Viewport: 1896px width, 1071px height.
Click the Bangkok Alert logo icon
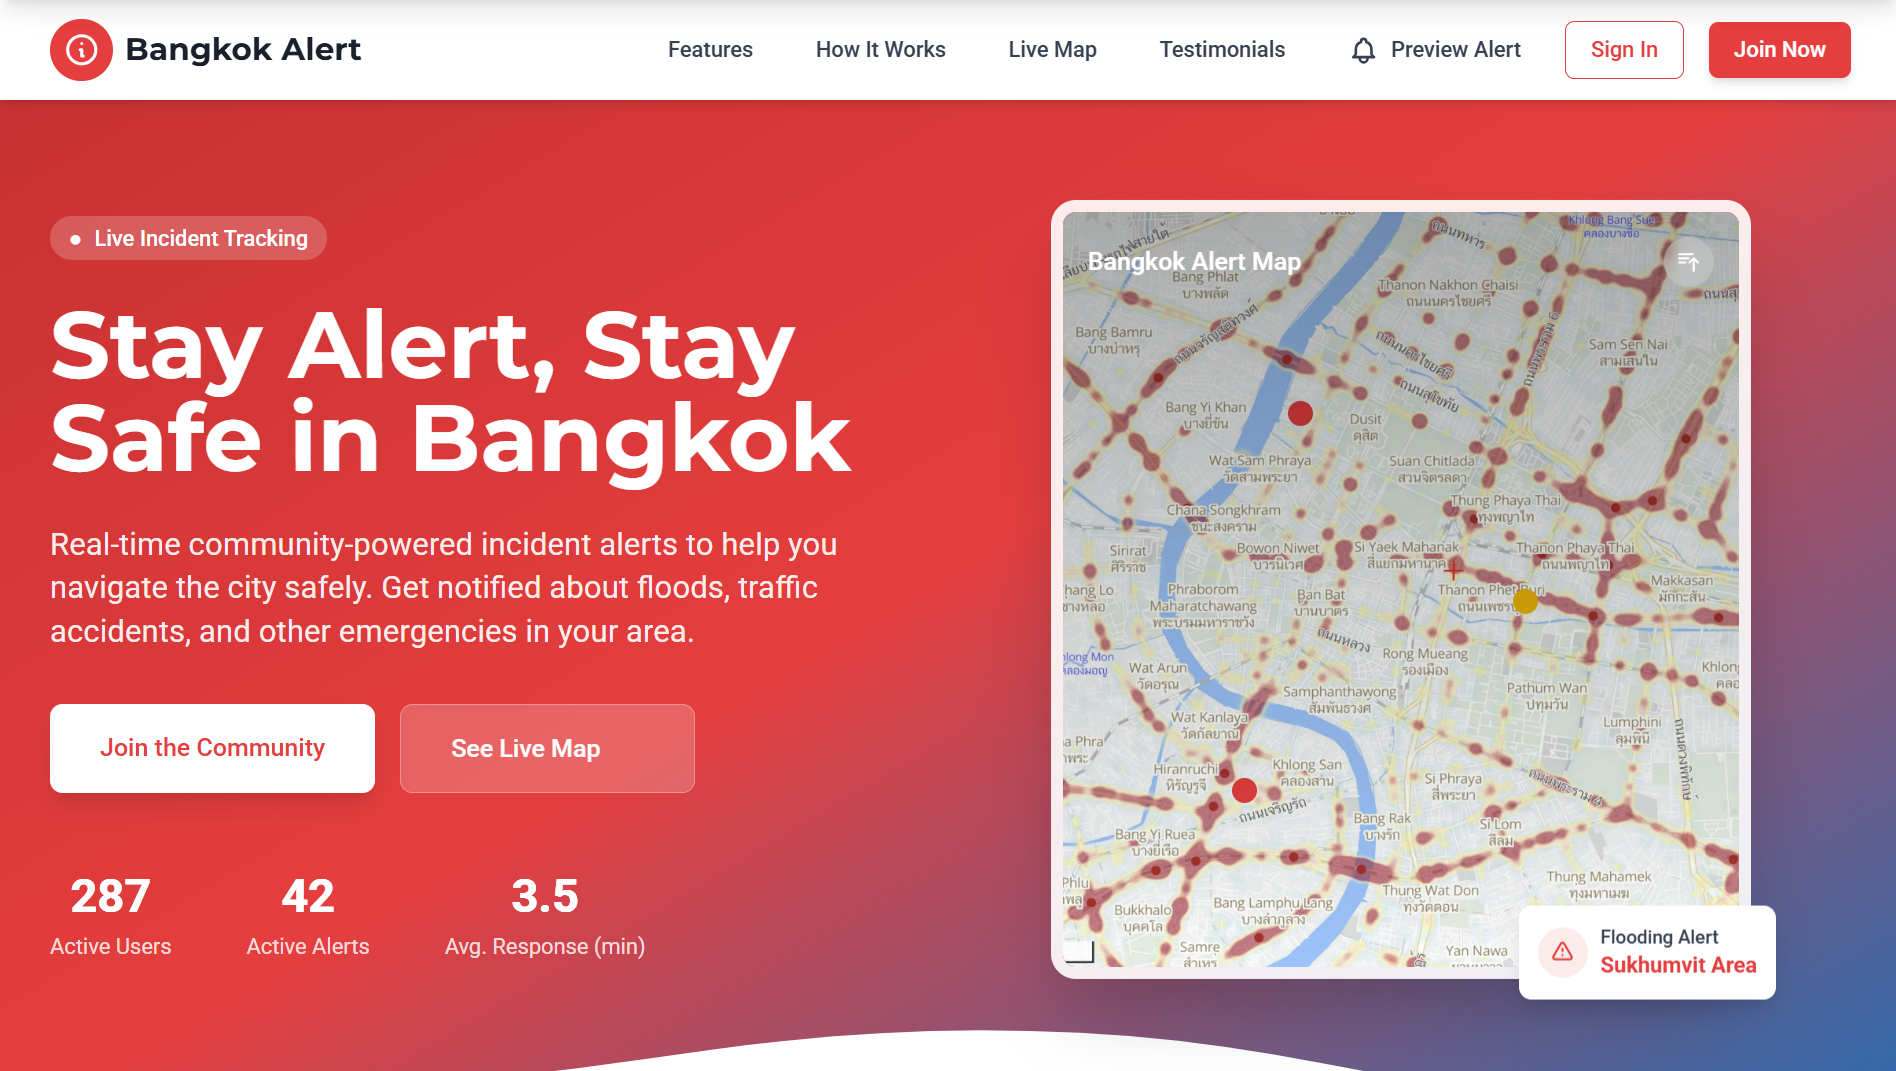81,50
